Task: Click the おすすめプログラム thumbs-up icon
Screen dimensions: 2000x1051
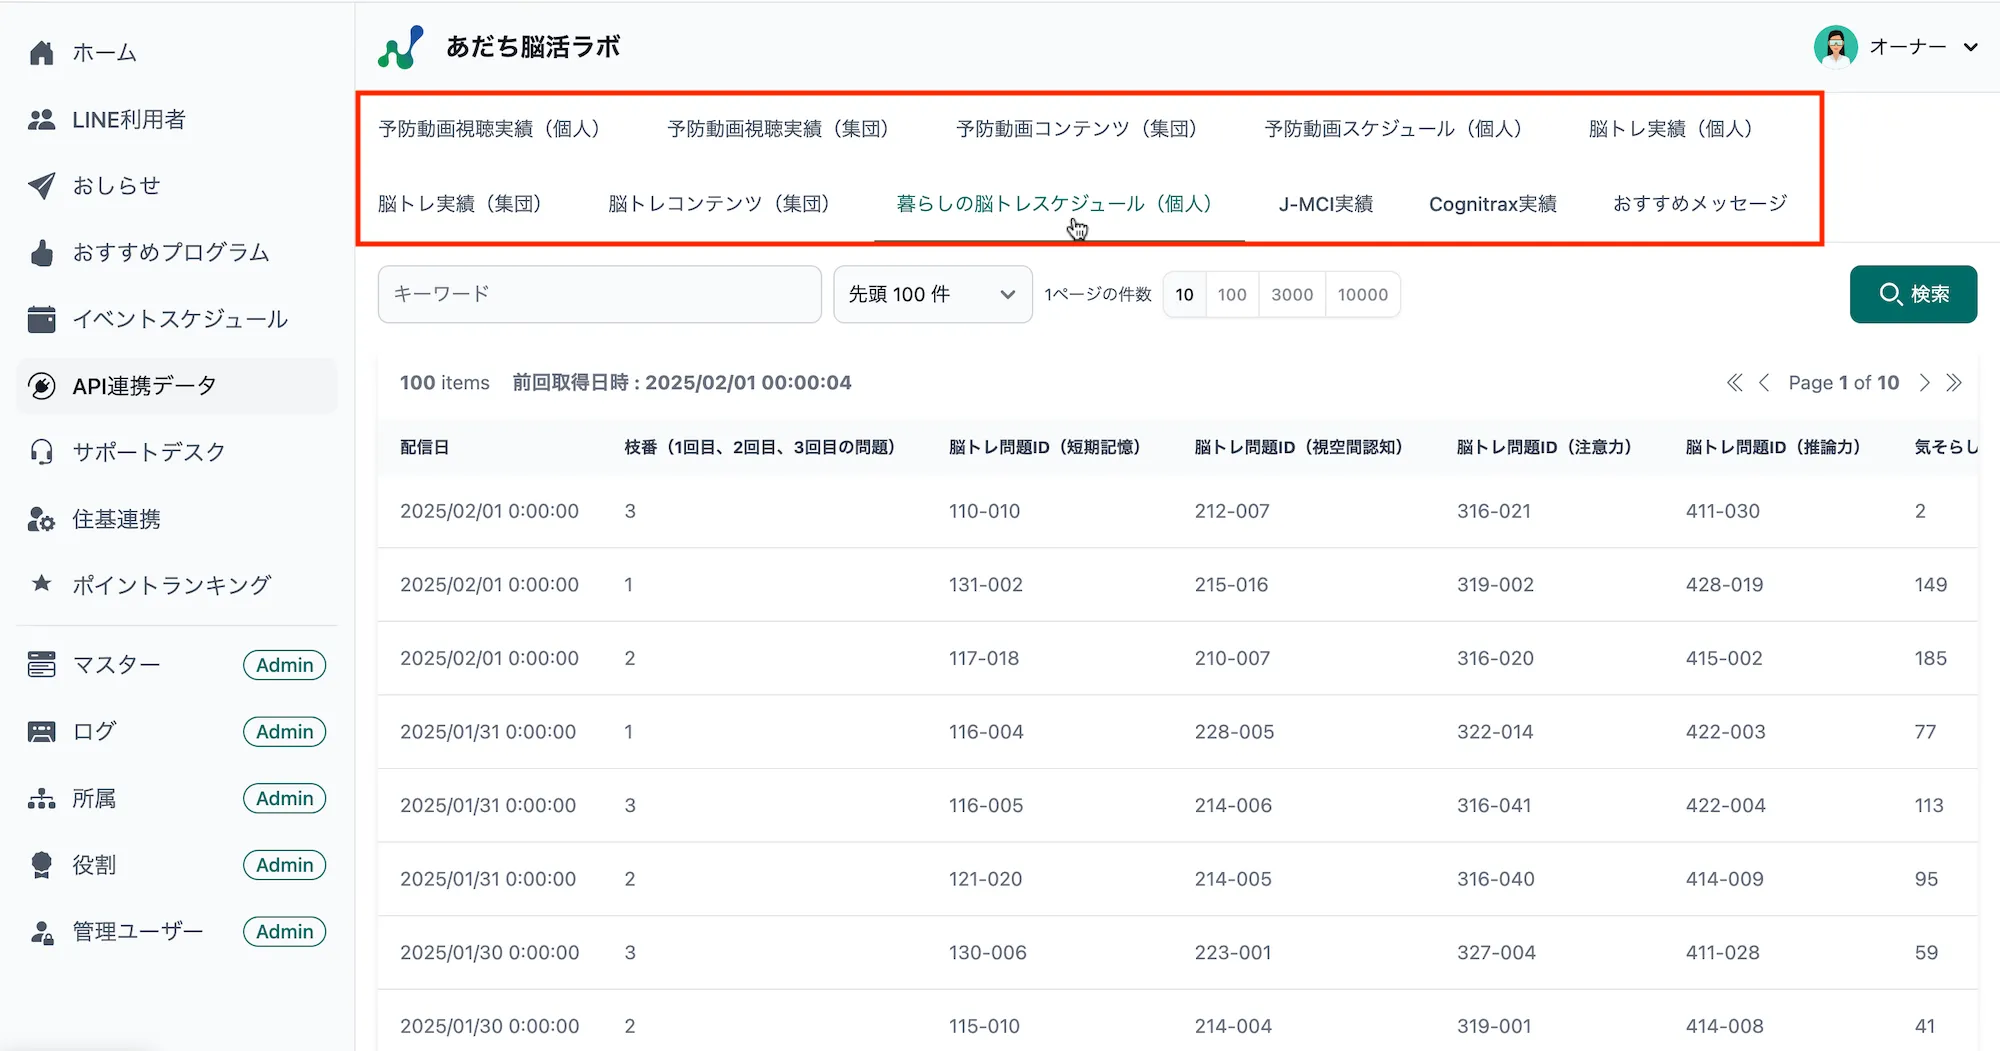Action: click(41, 252)
